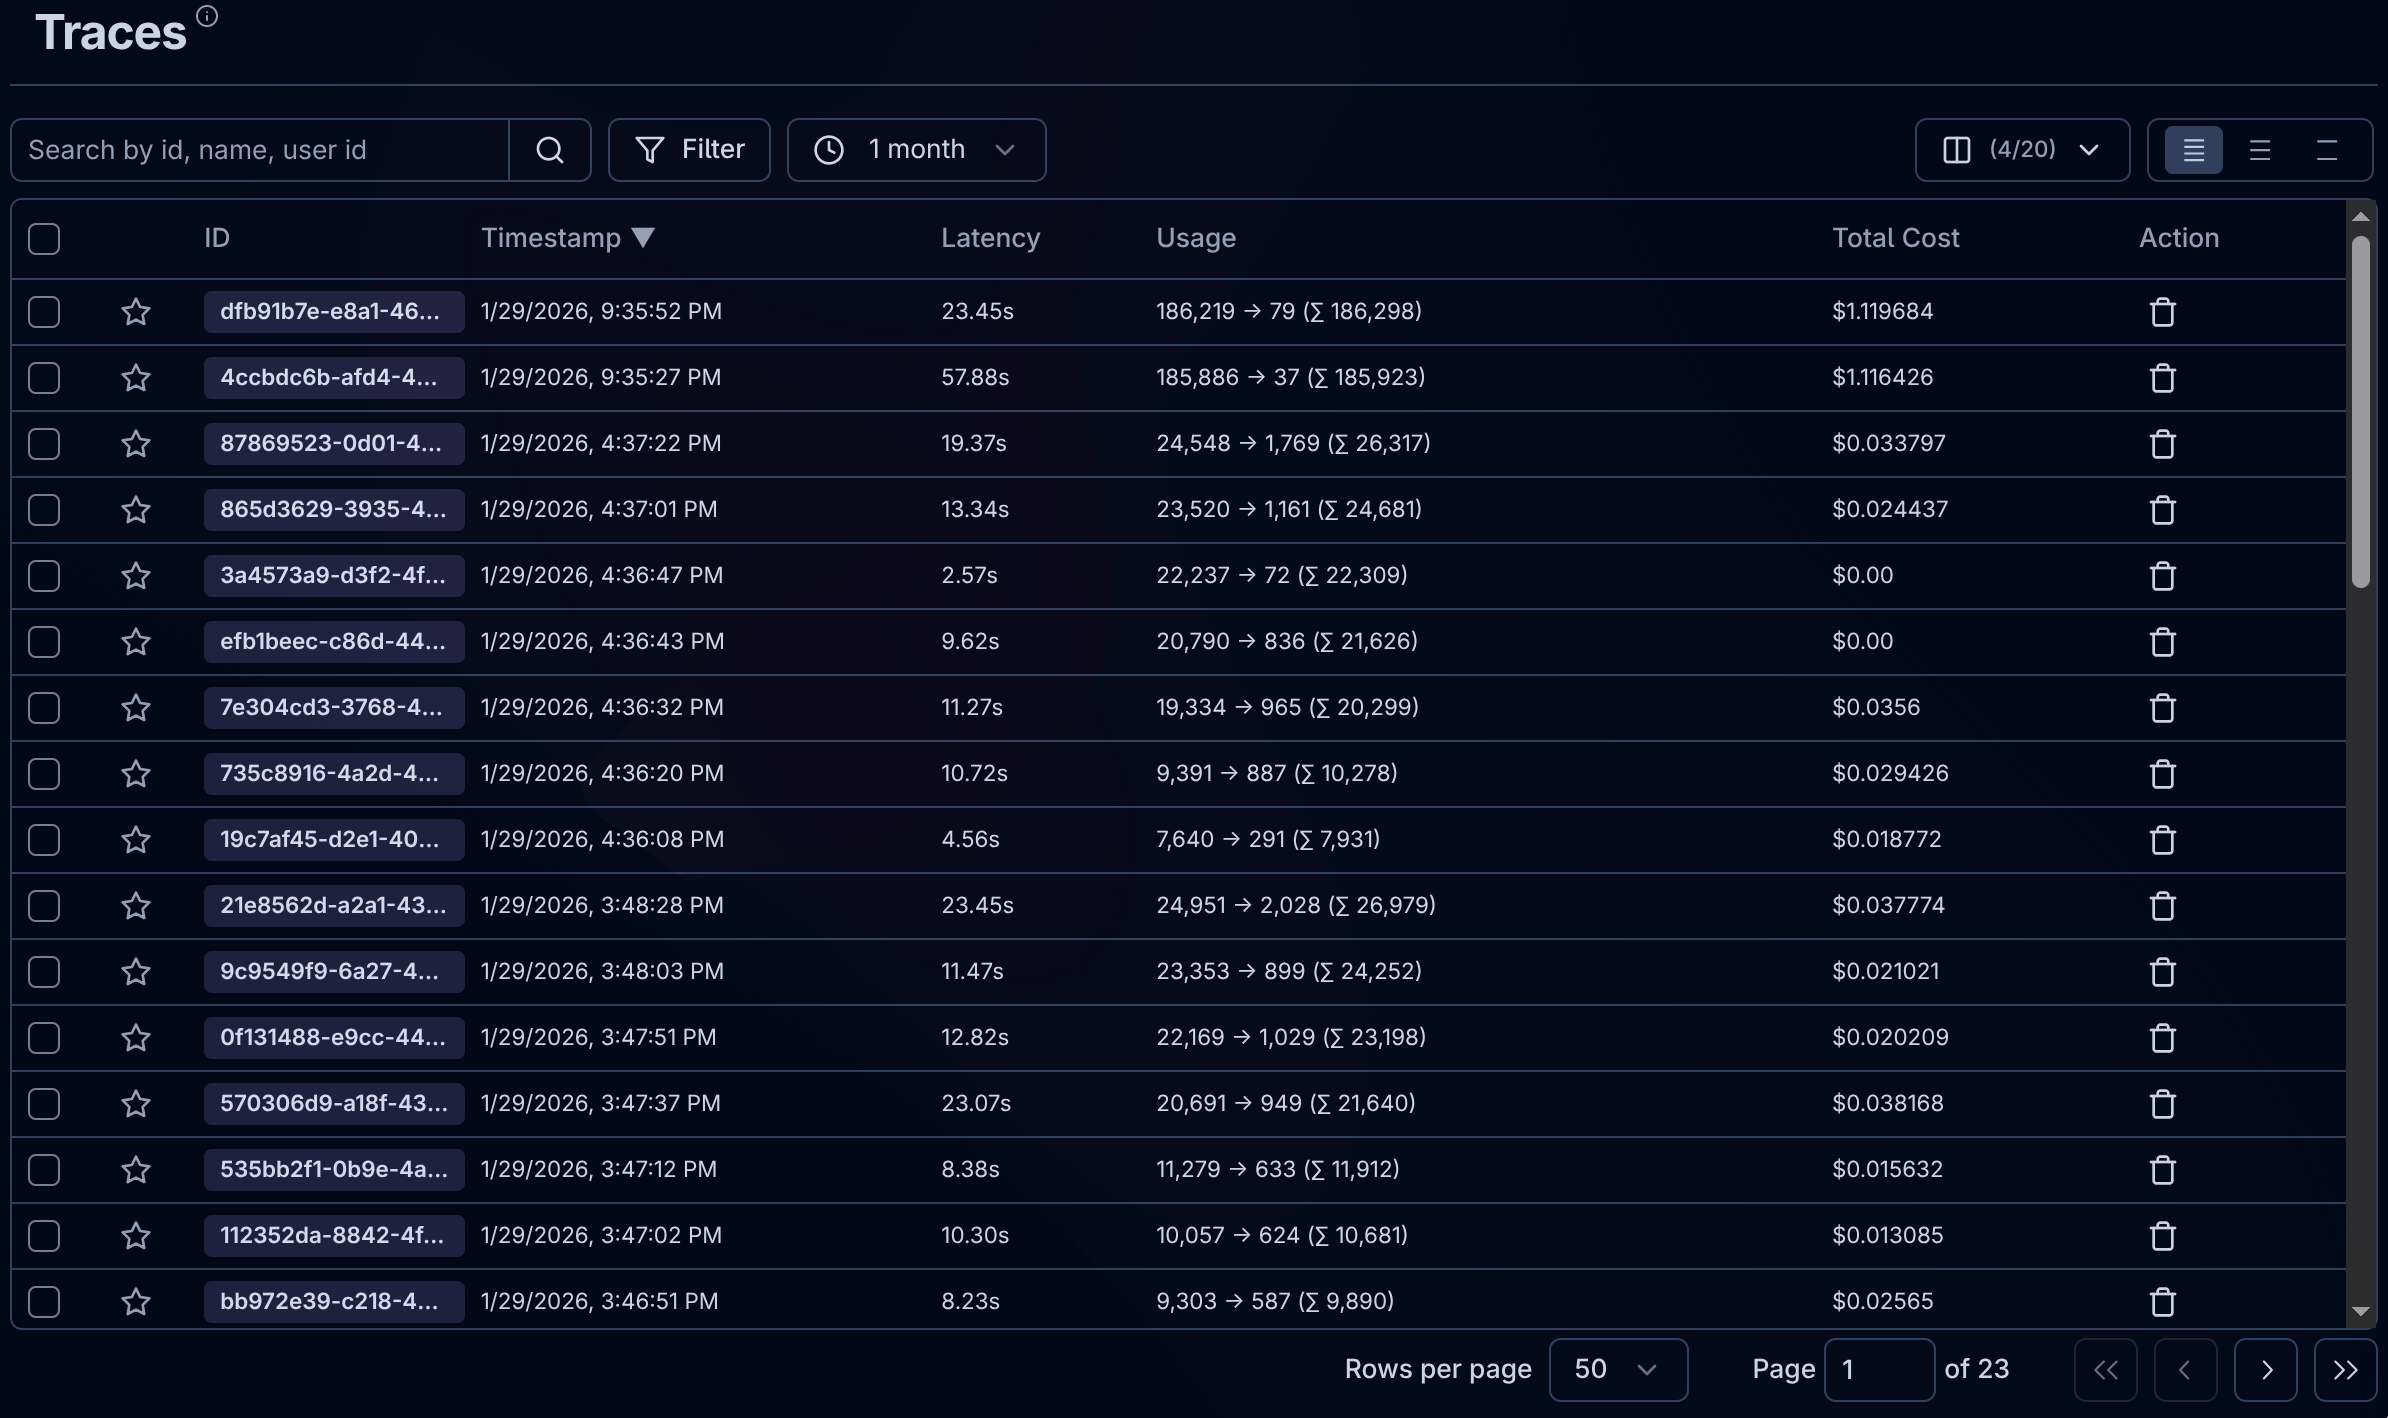The height and width of the screenshot is (1418, 2388).
Task: Star the trace dfb91b7e-e8a1-46
Action: [x=136, y=312]
